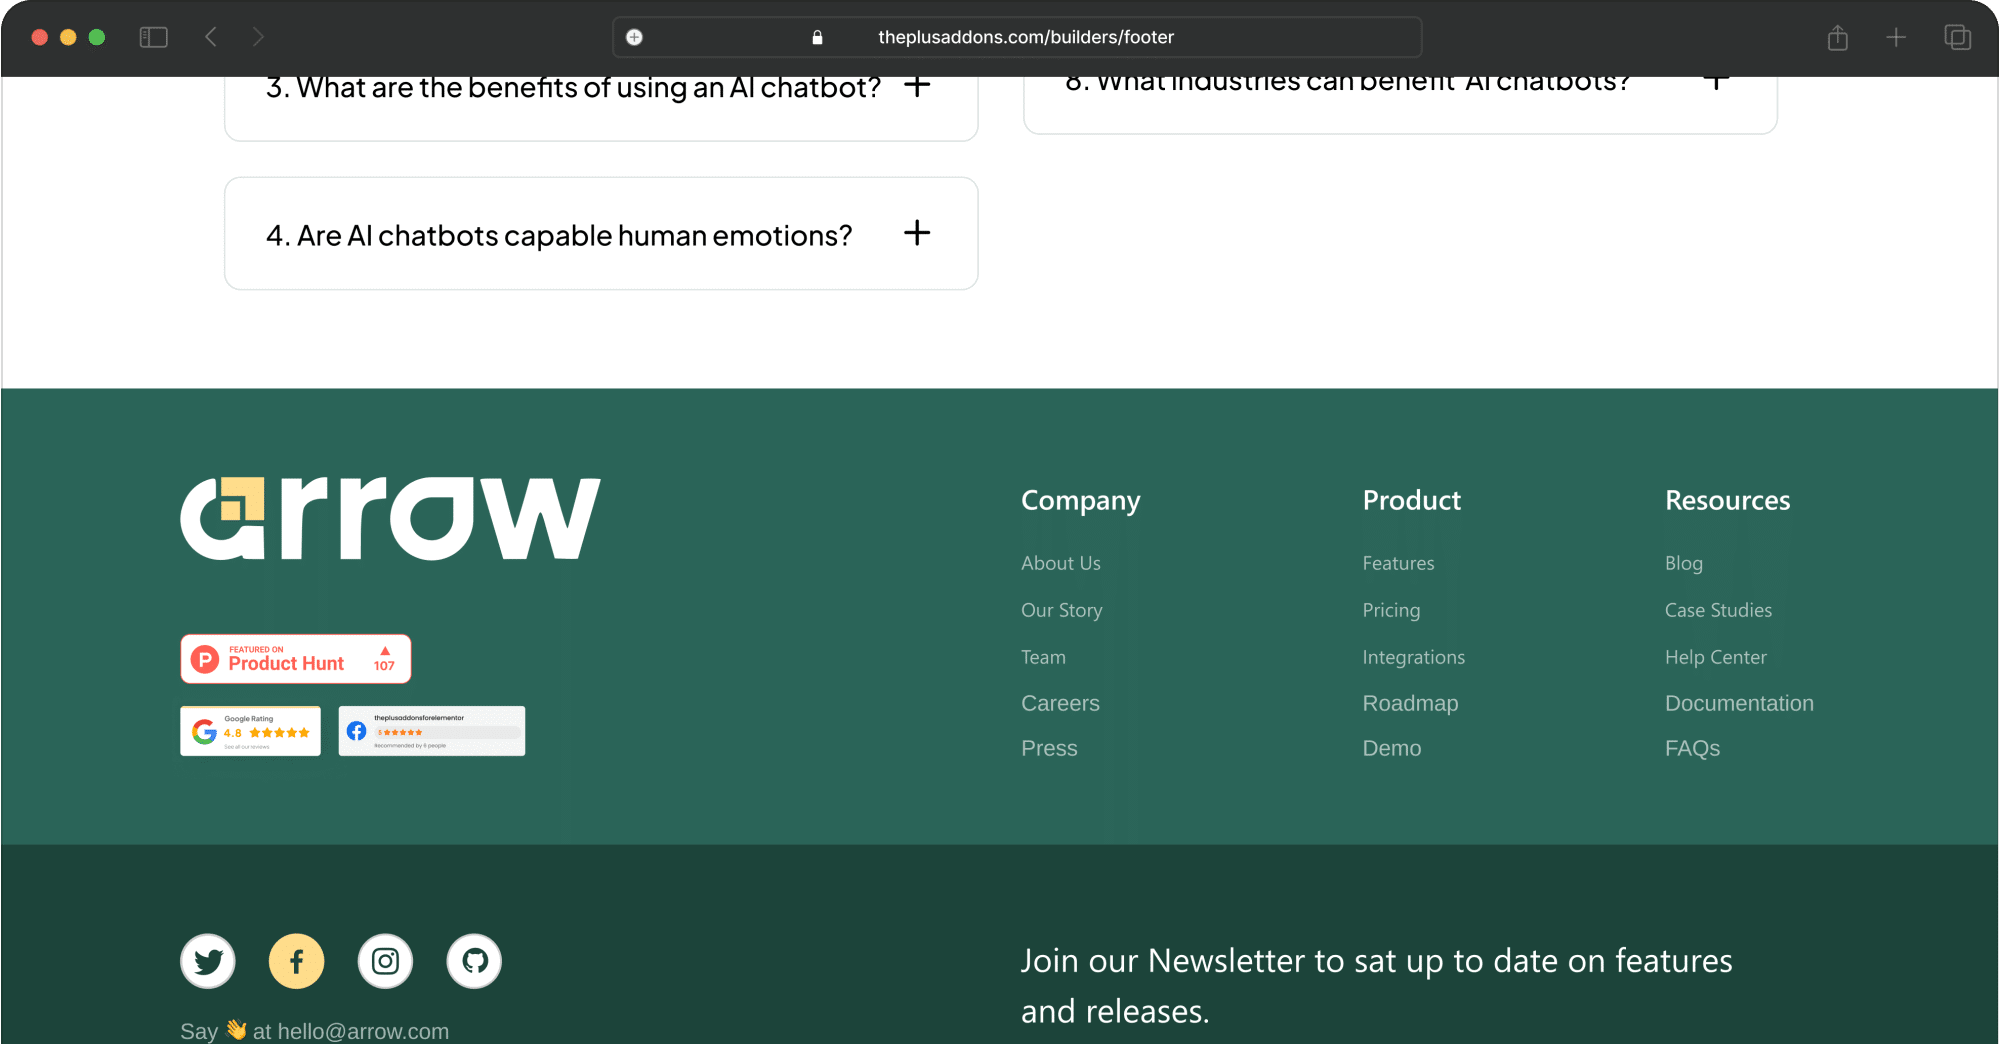2000x1044 pixels.
Task: Expand FAQ about industries benefiting from chatbots
Action: coord(1716,82)
